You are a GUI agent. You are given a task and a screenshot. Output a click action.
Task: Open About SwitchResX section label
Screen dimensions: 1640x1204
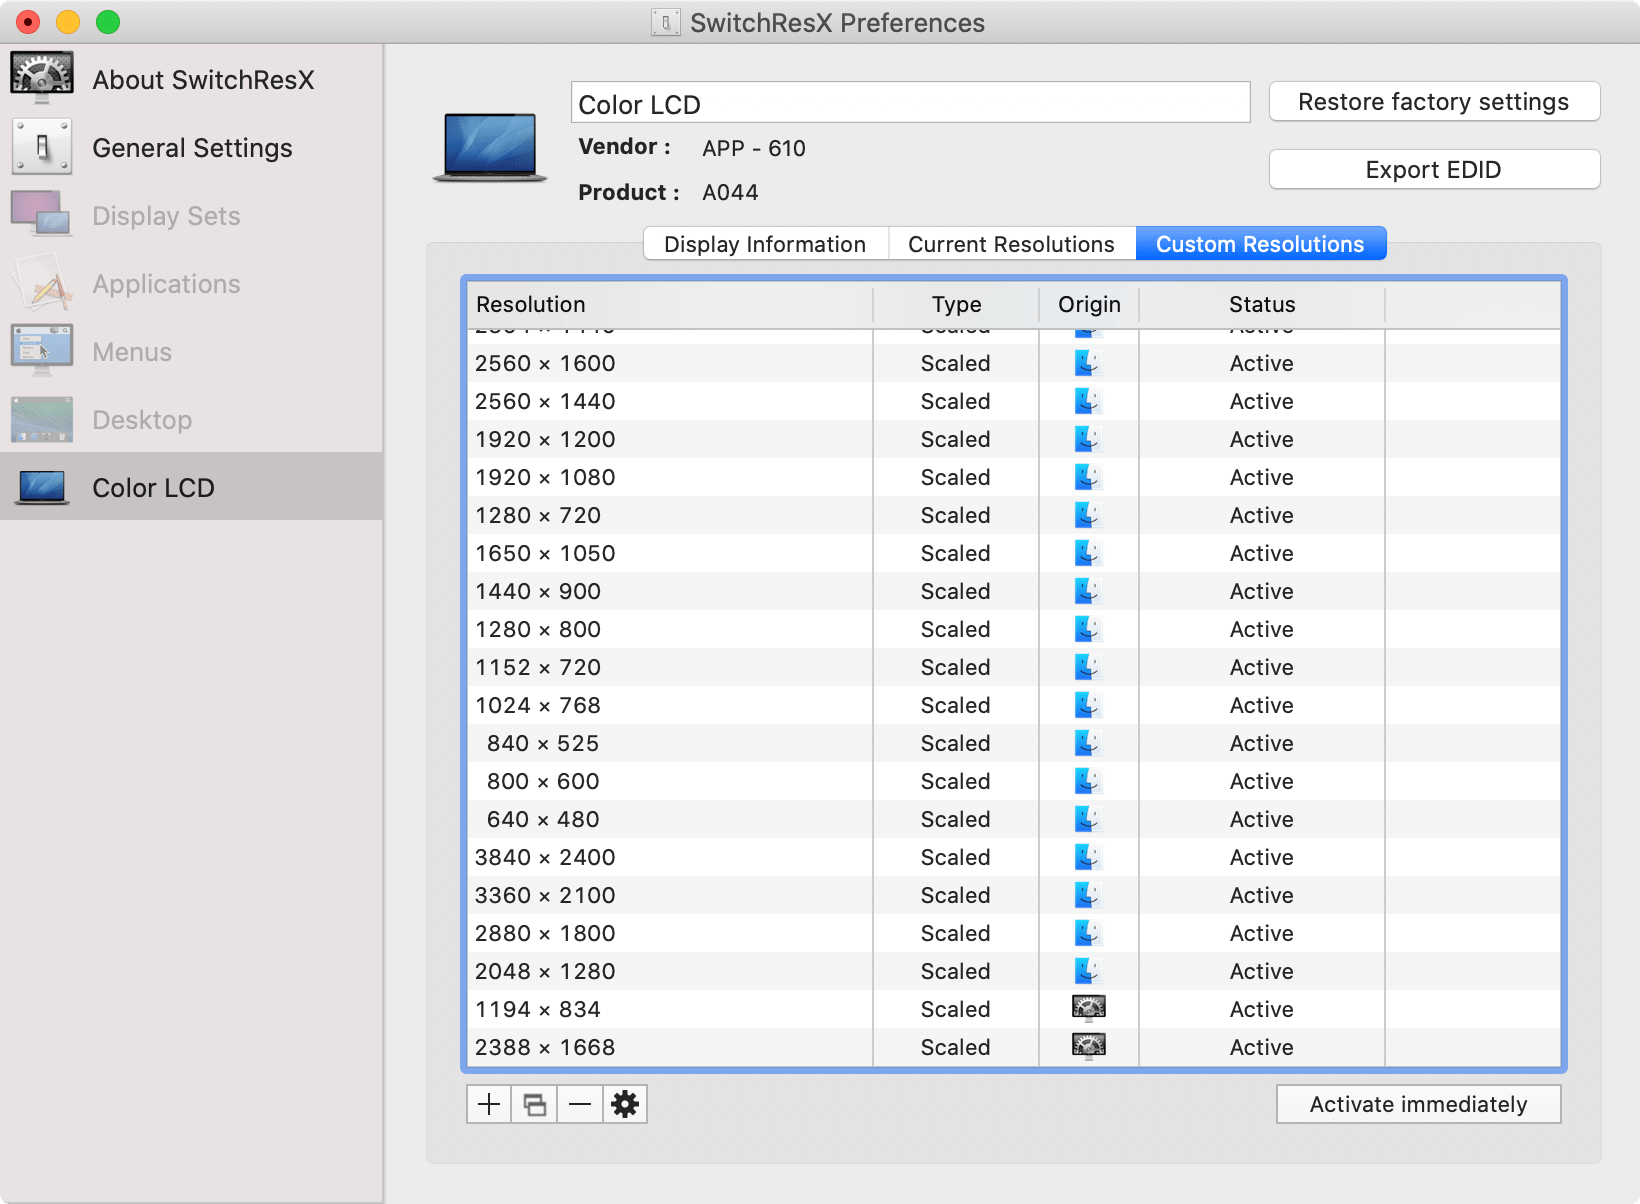[x=203, y=80]
